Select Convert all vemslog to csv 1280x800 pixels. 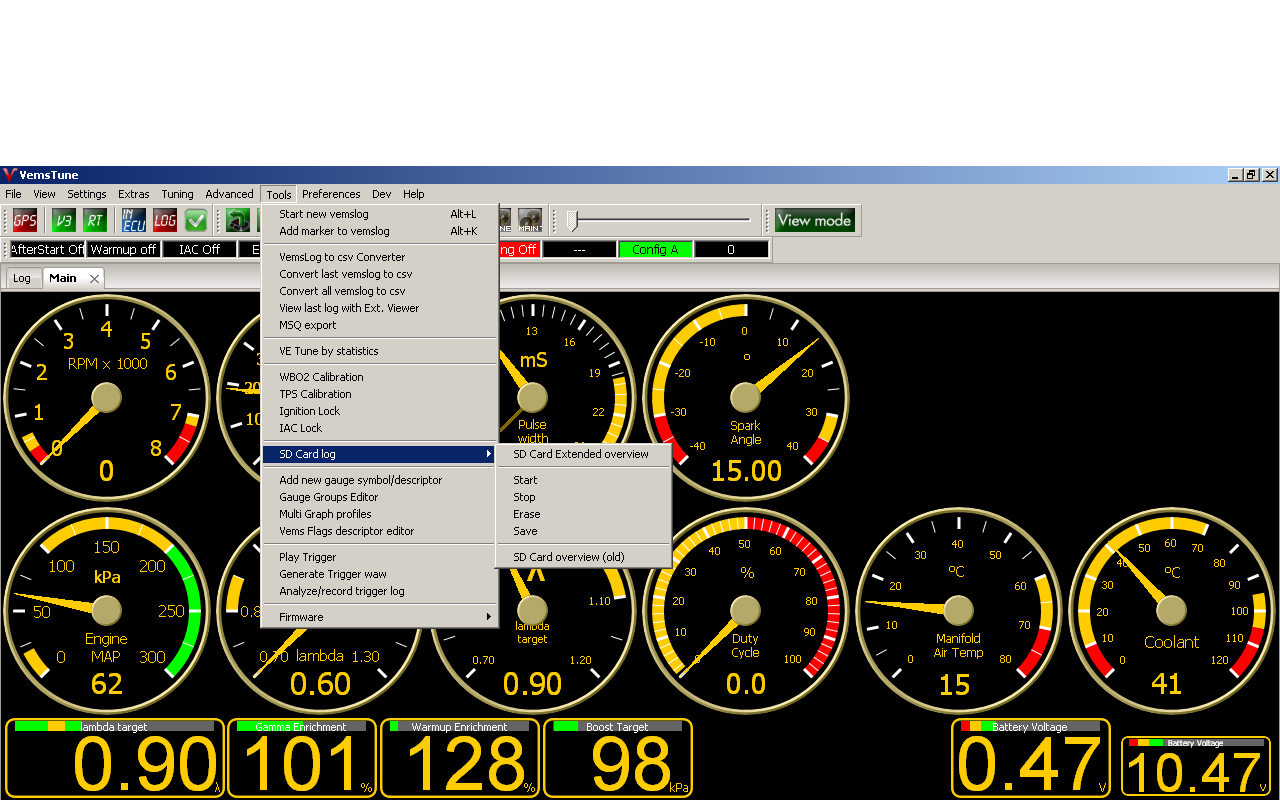click(380, 291)
